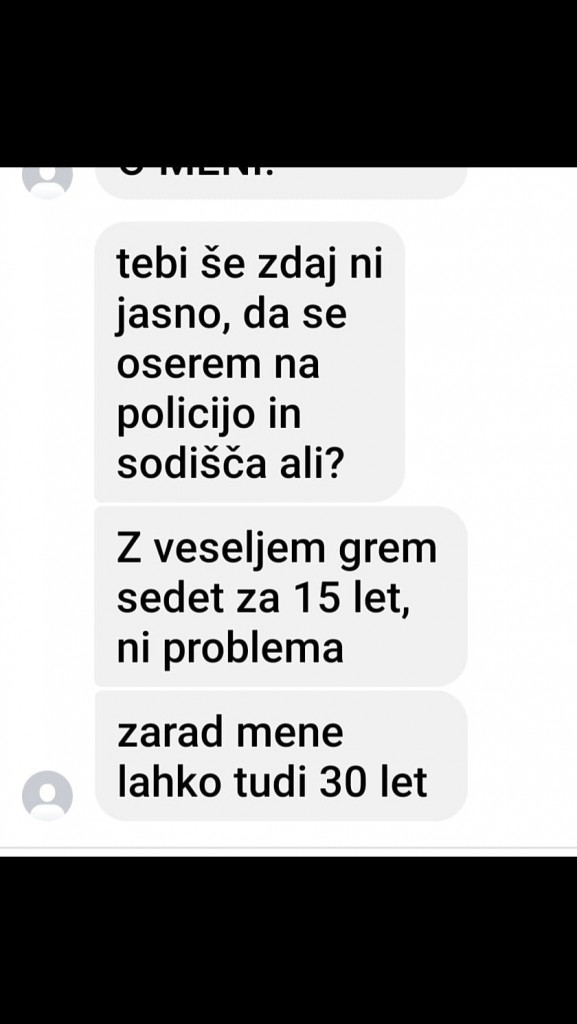Select the message starting 'tebi še zdaj ni'

coord(249,362)
